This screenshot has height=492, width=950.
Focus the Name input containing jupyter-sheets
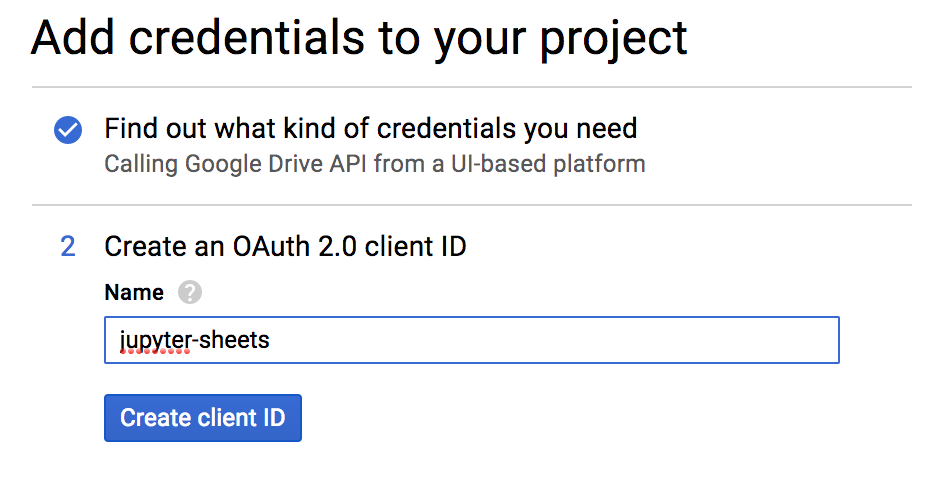tap(471, 340)
